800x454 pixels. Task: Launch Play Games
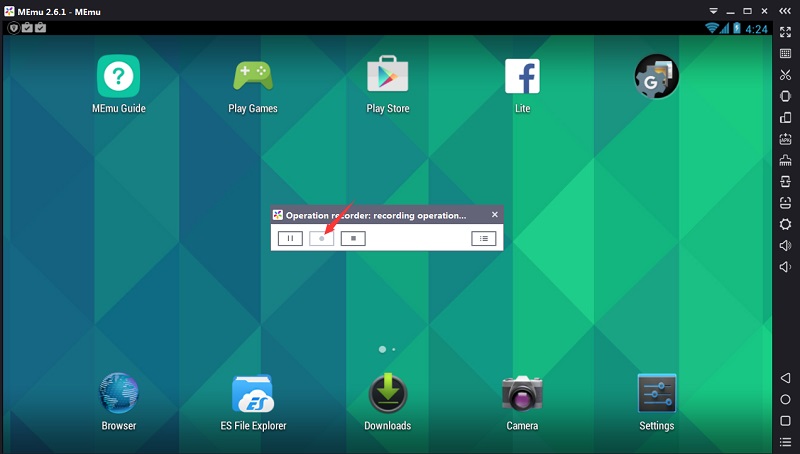click(x=253, y=76)
